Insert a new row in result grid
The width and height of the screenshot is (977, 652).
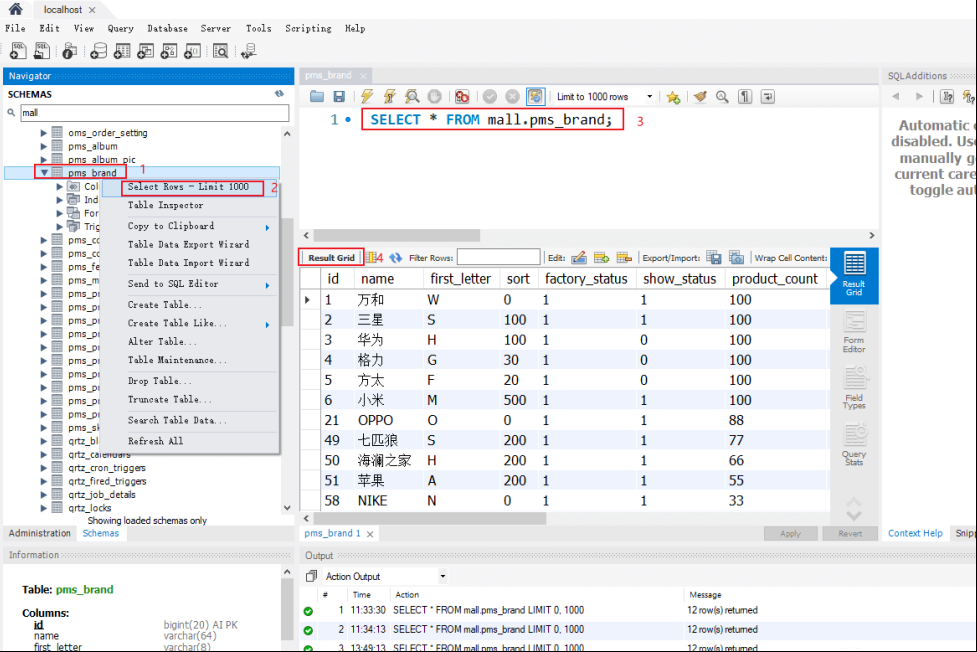[601, 257]
